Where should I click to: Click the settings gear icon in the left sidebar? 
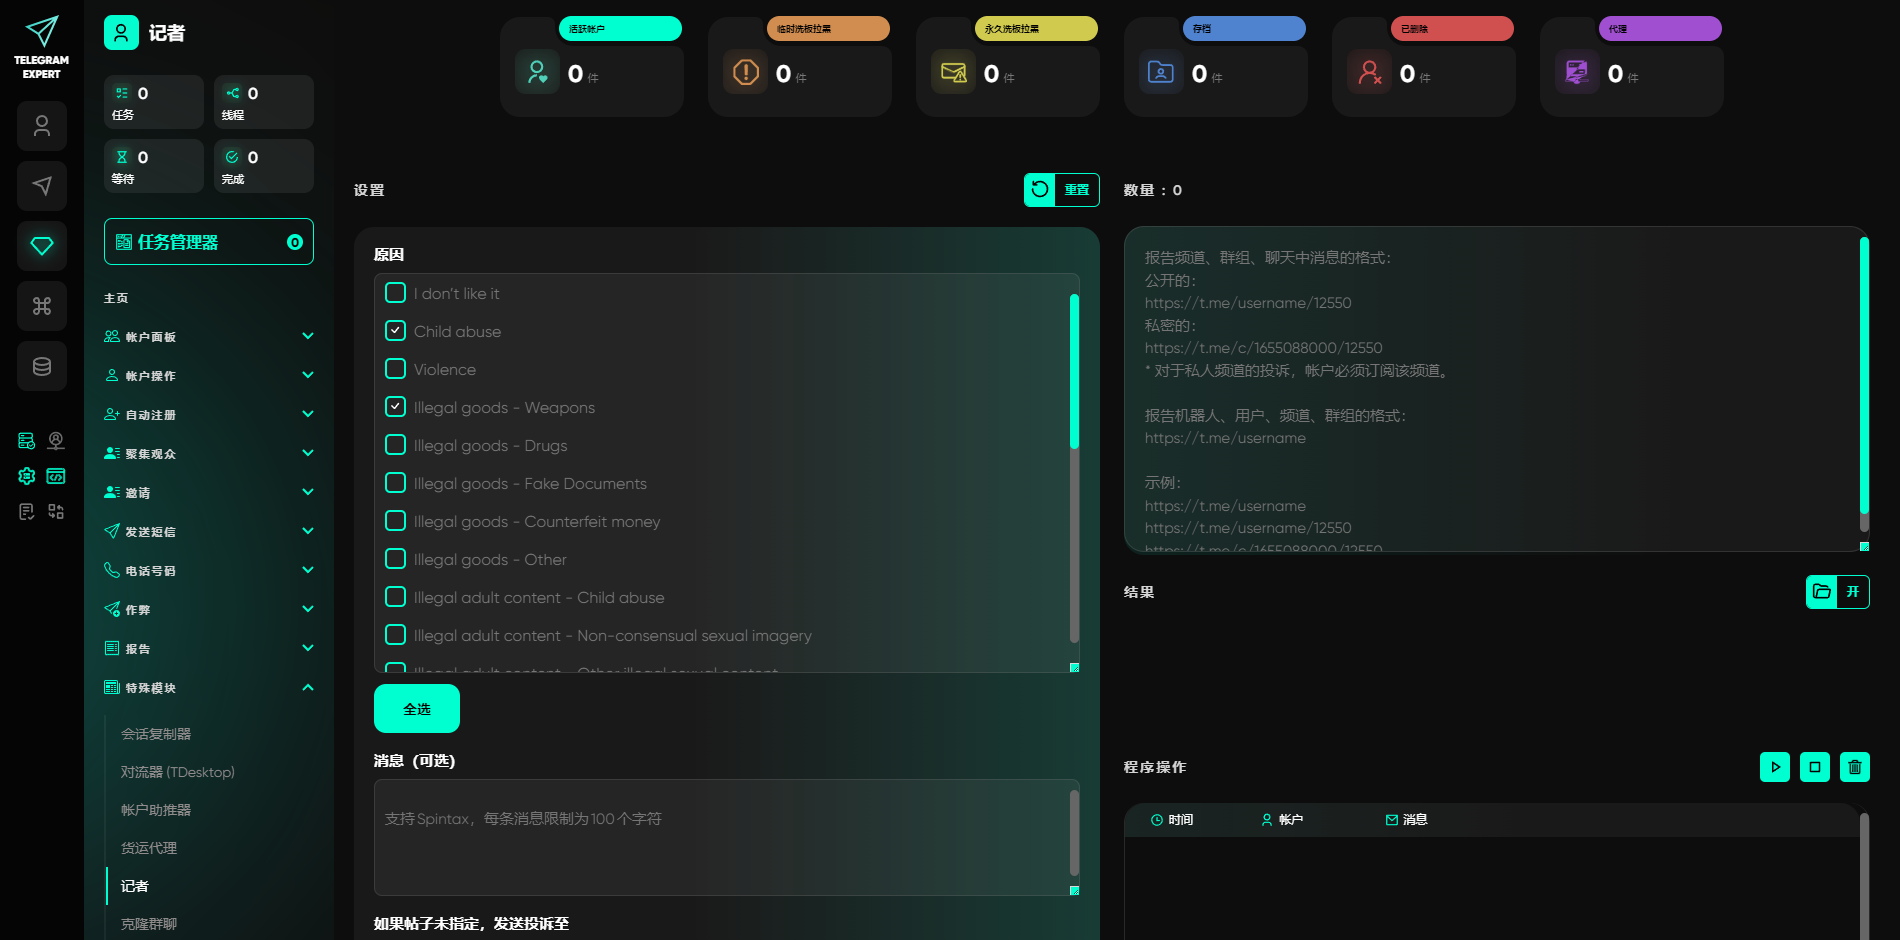pos(27,476)
